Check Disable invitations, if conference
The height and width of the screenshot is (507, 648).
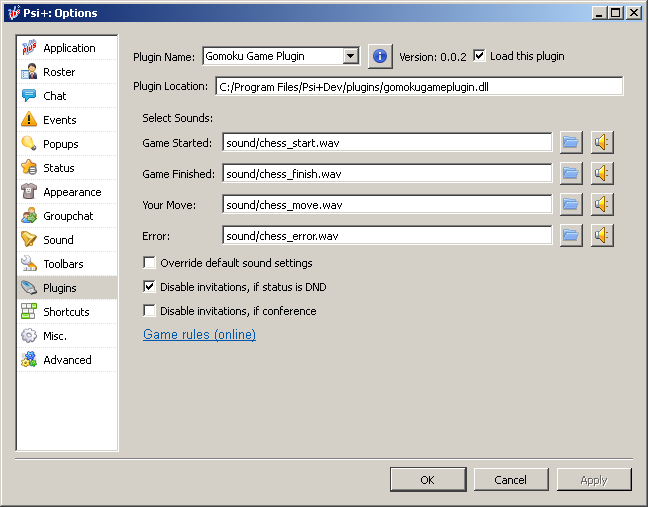point(150,311)
